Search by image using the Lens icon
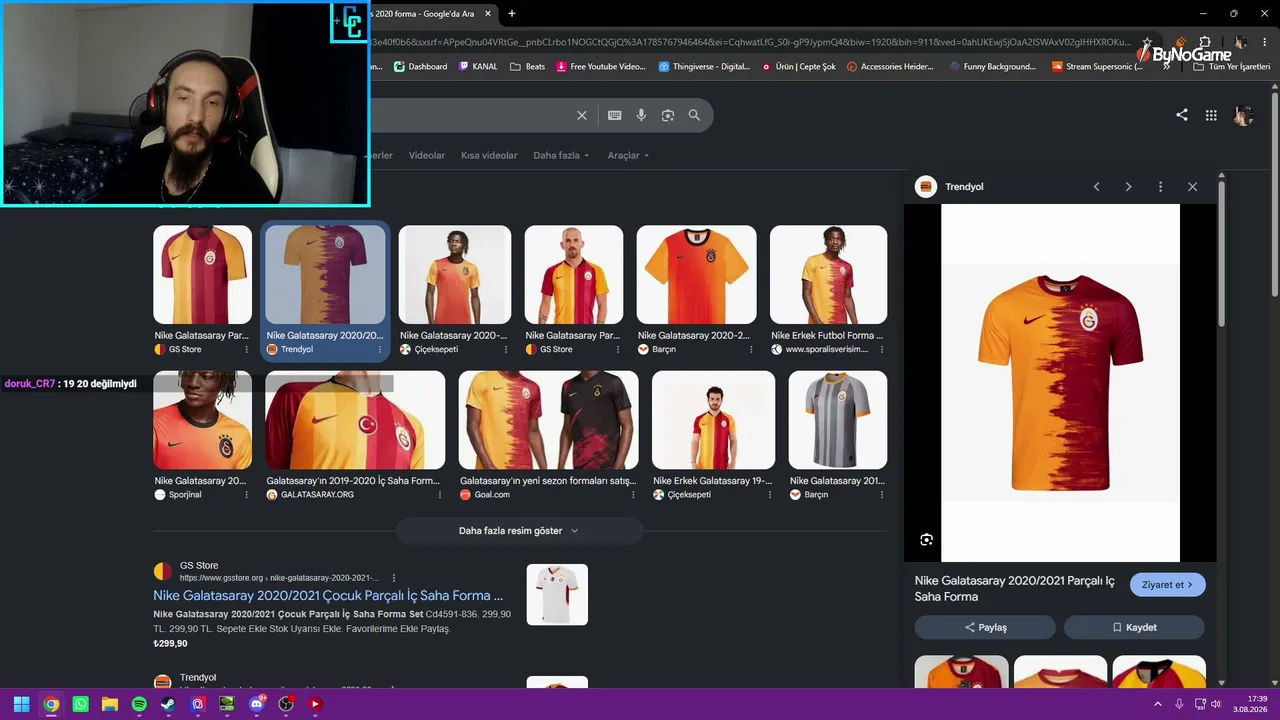This screenshot has width=1280, height=720. (x=668, y=115)
